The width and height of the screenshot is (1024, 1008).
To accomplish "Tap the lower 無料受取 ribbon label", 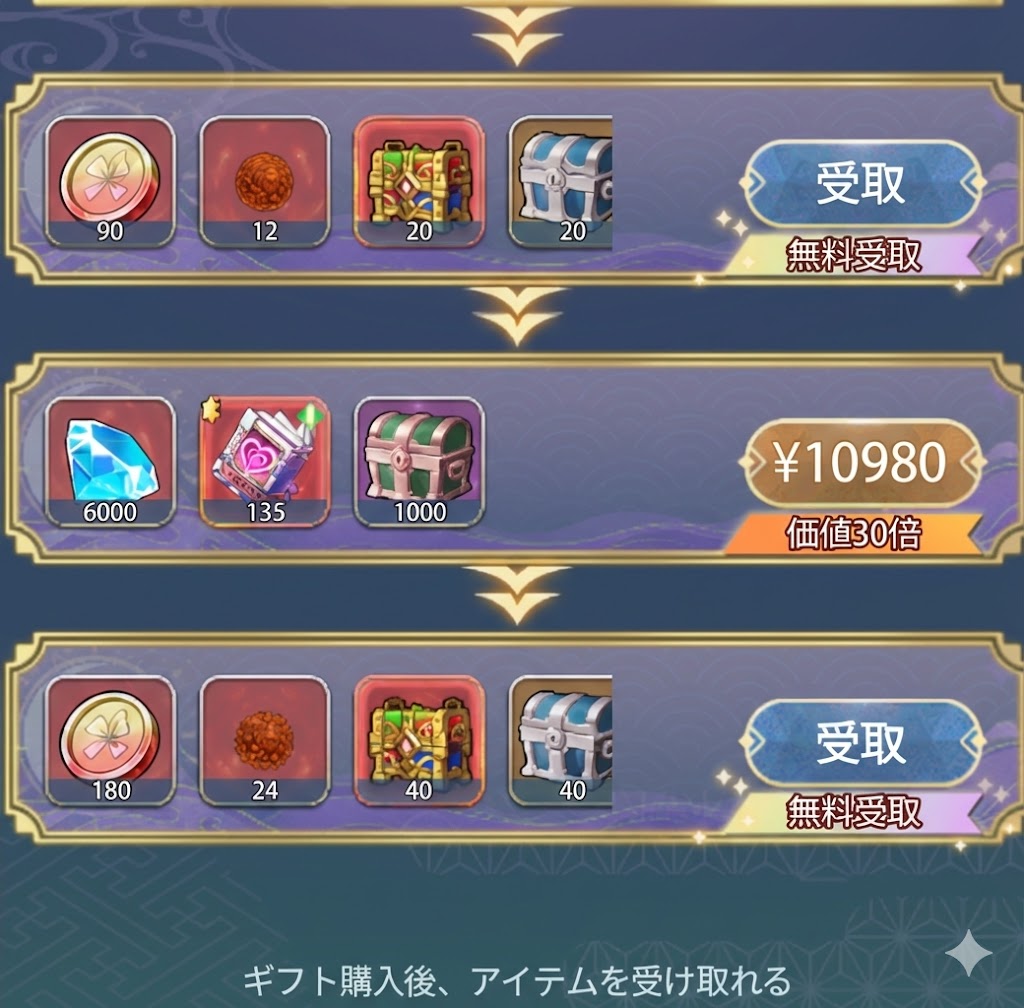I will [x=854, y=813].
